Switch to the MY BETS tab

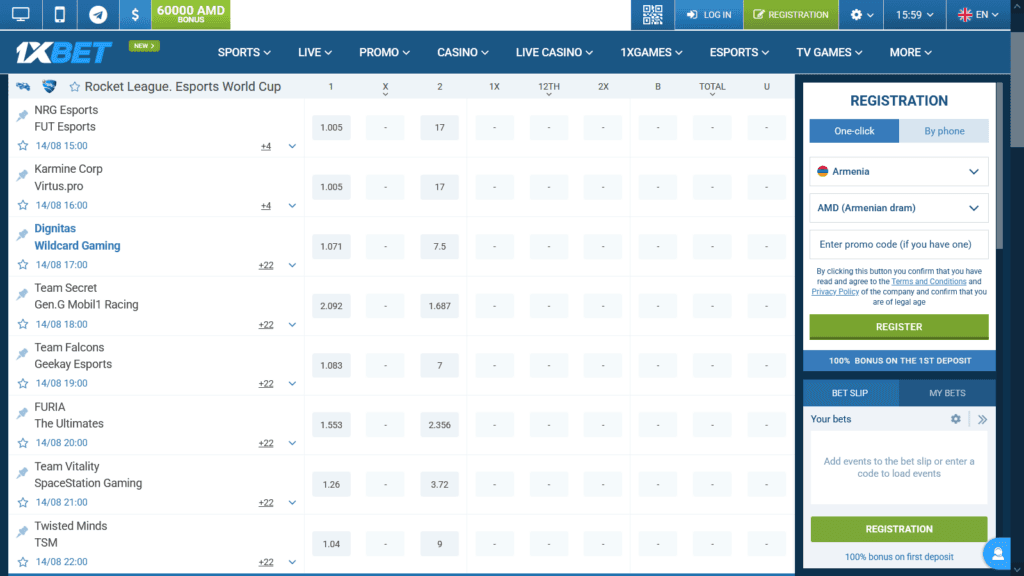947,392
